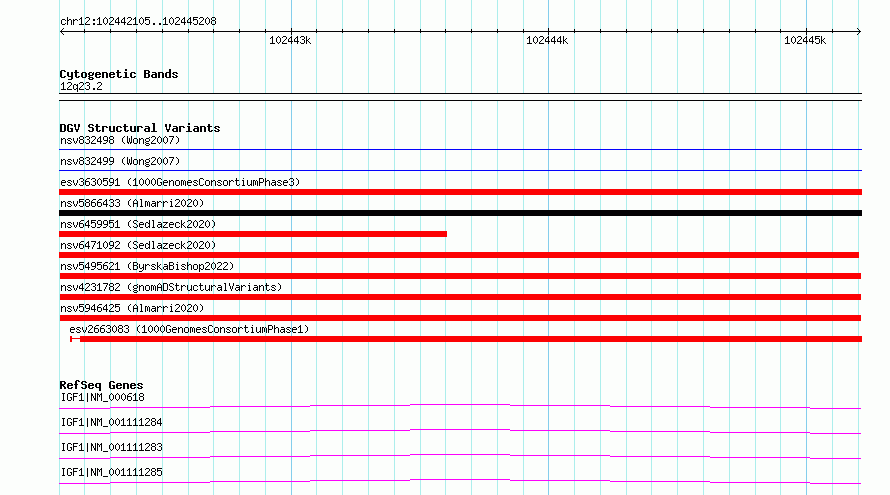
Task: Select the red bar of nsv5946425
Action: 460,318
